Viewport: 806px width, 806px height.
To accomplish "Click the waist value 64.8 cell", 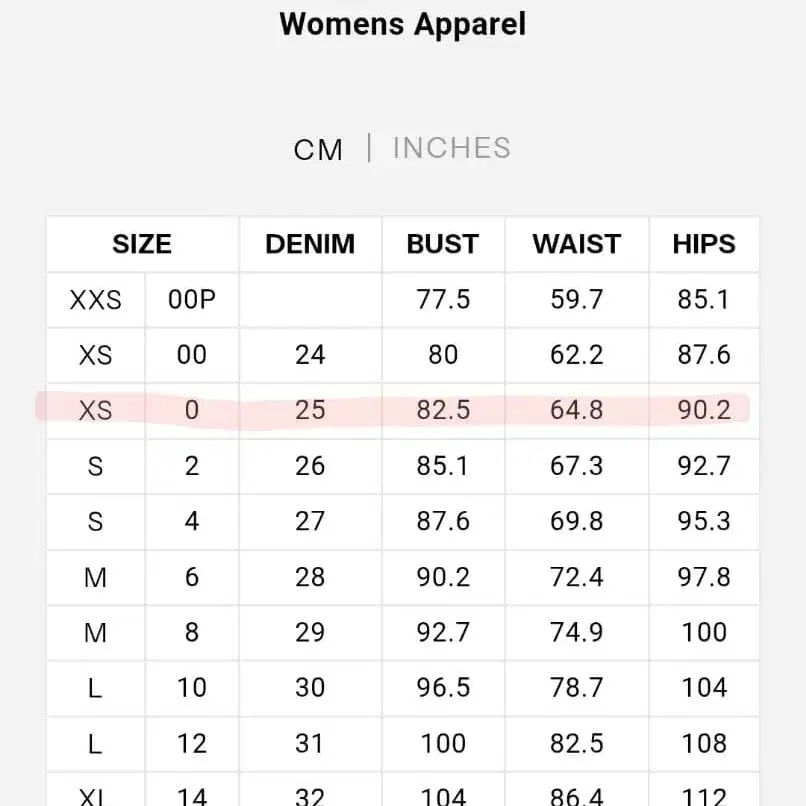I will (576, 410).
